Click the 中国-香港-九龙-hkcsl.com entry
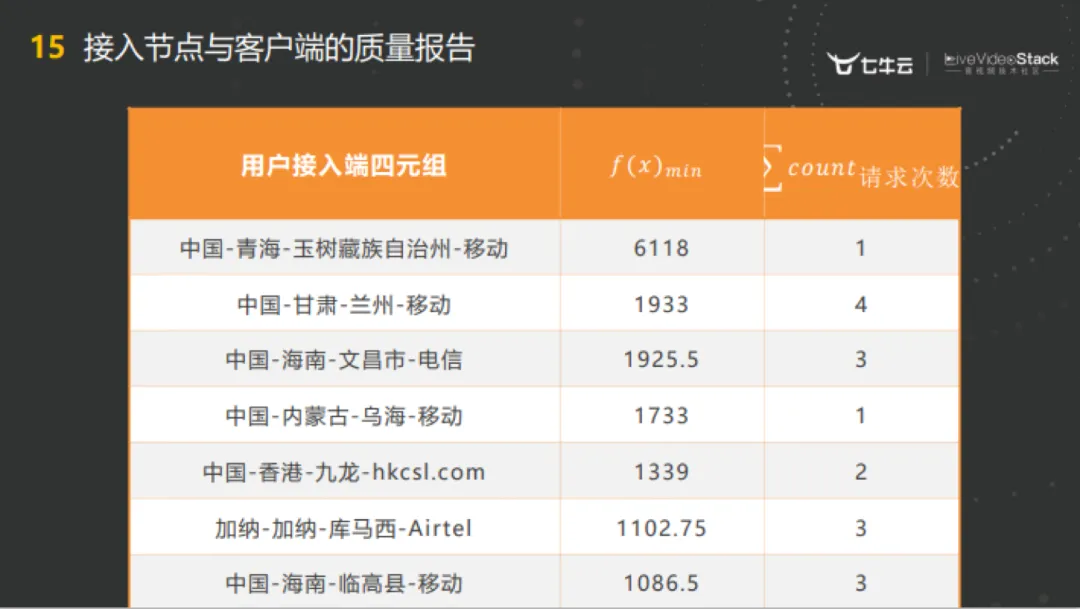The height and width of the screenshot is (609, 1080). click(x=344, y=472)
